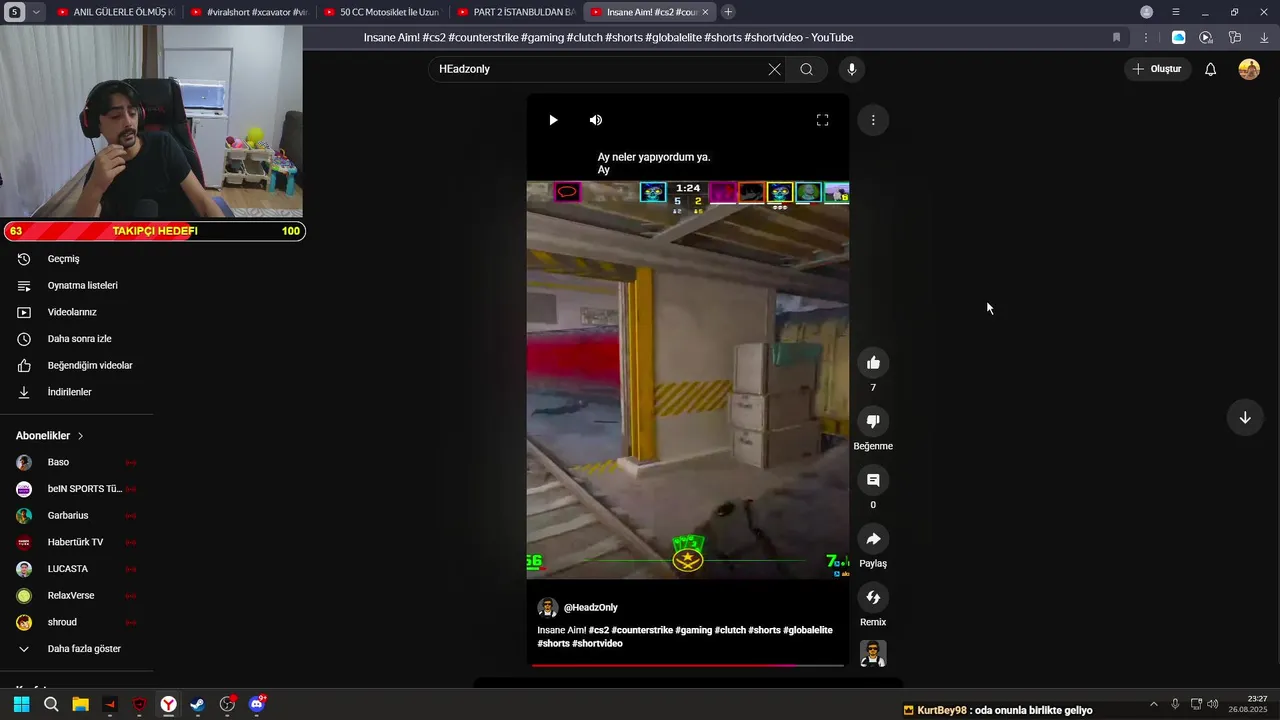Click the #globalelite hashtag

pos(808,631)
